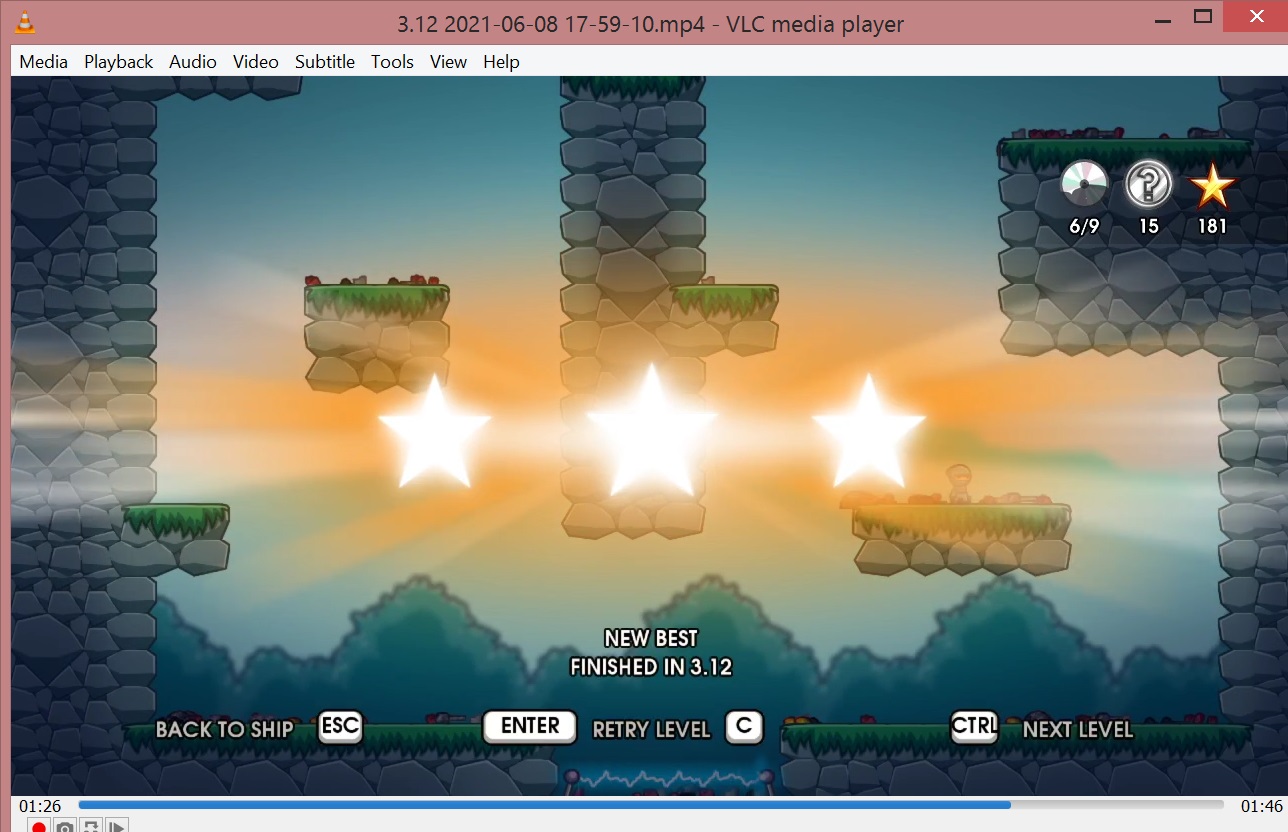Open the Media menu
The image size is (1288, 832).
pyautogui.click(x=44, y=62)
